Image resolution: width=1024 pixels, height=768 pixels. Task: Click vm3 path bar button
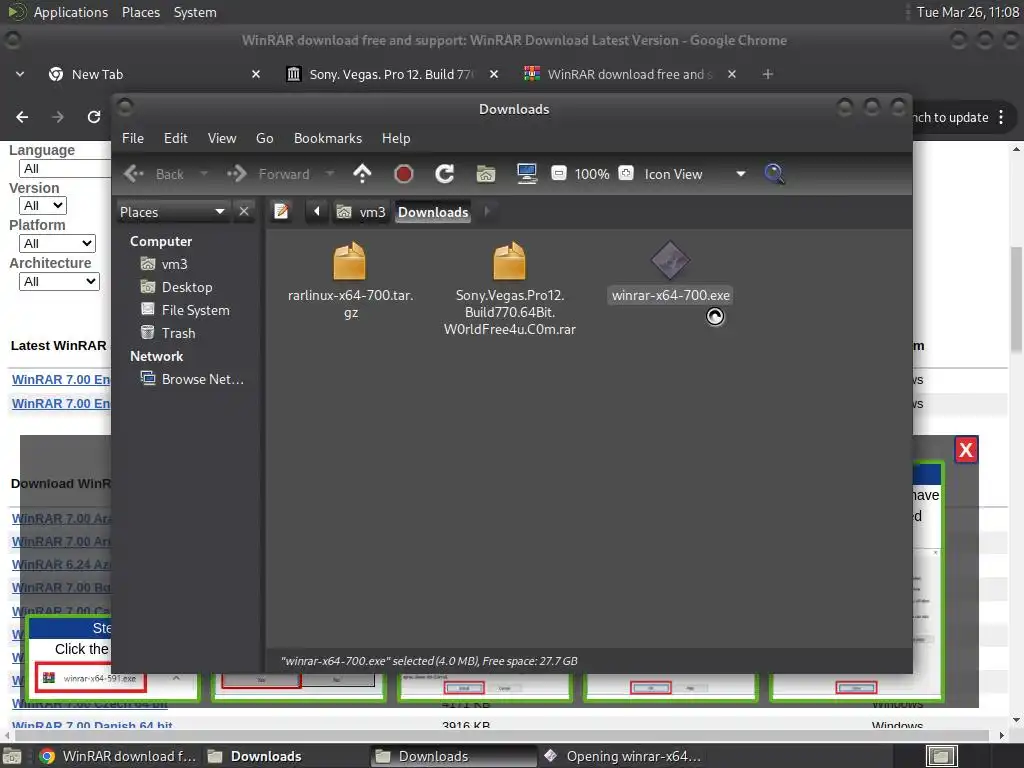click(360, 212)
